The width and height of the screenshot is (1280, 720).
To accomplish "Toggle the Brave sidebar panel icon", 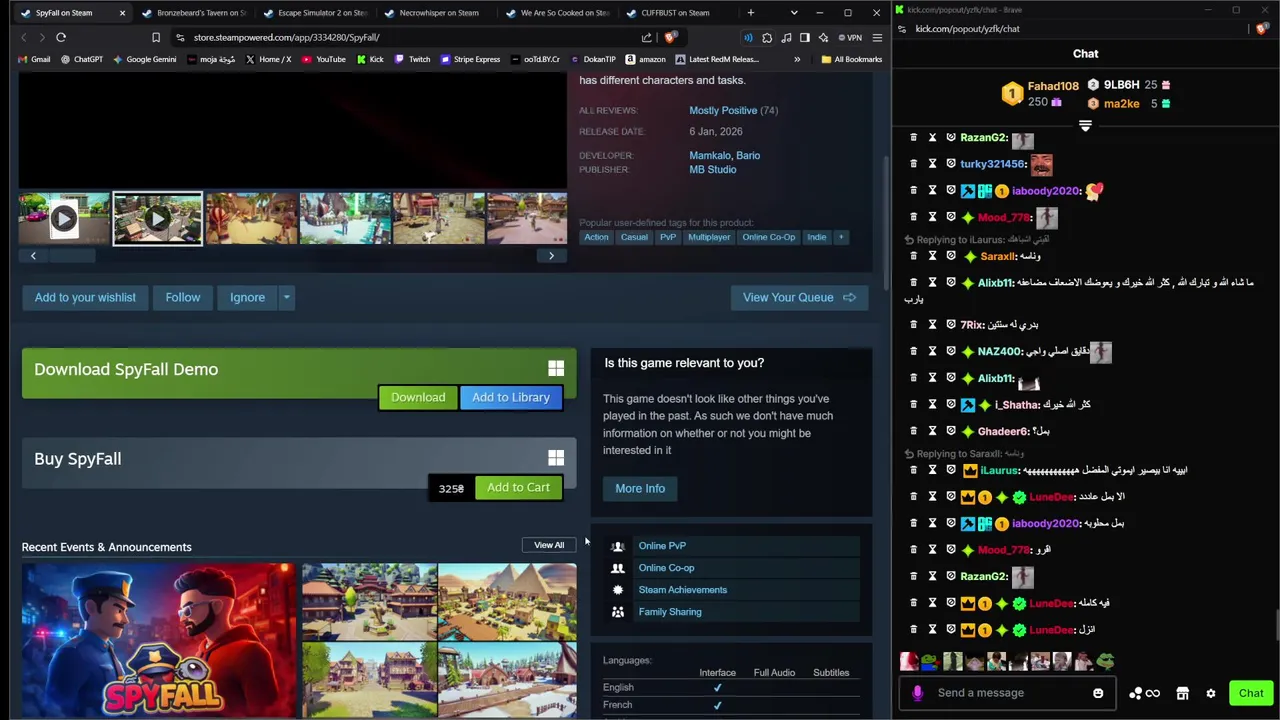I will point(804,37).
